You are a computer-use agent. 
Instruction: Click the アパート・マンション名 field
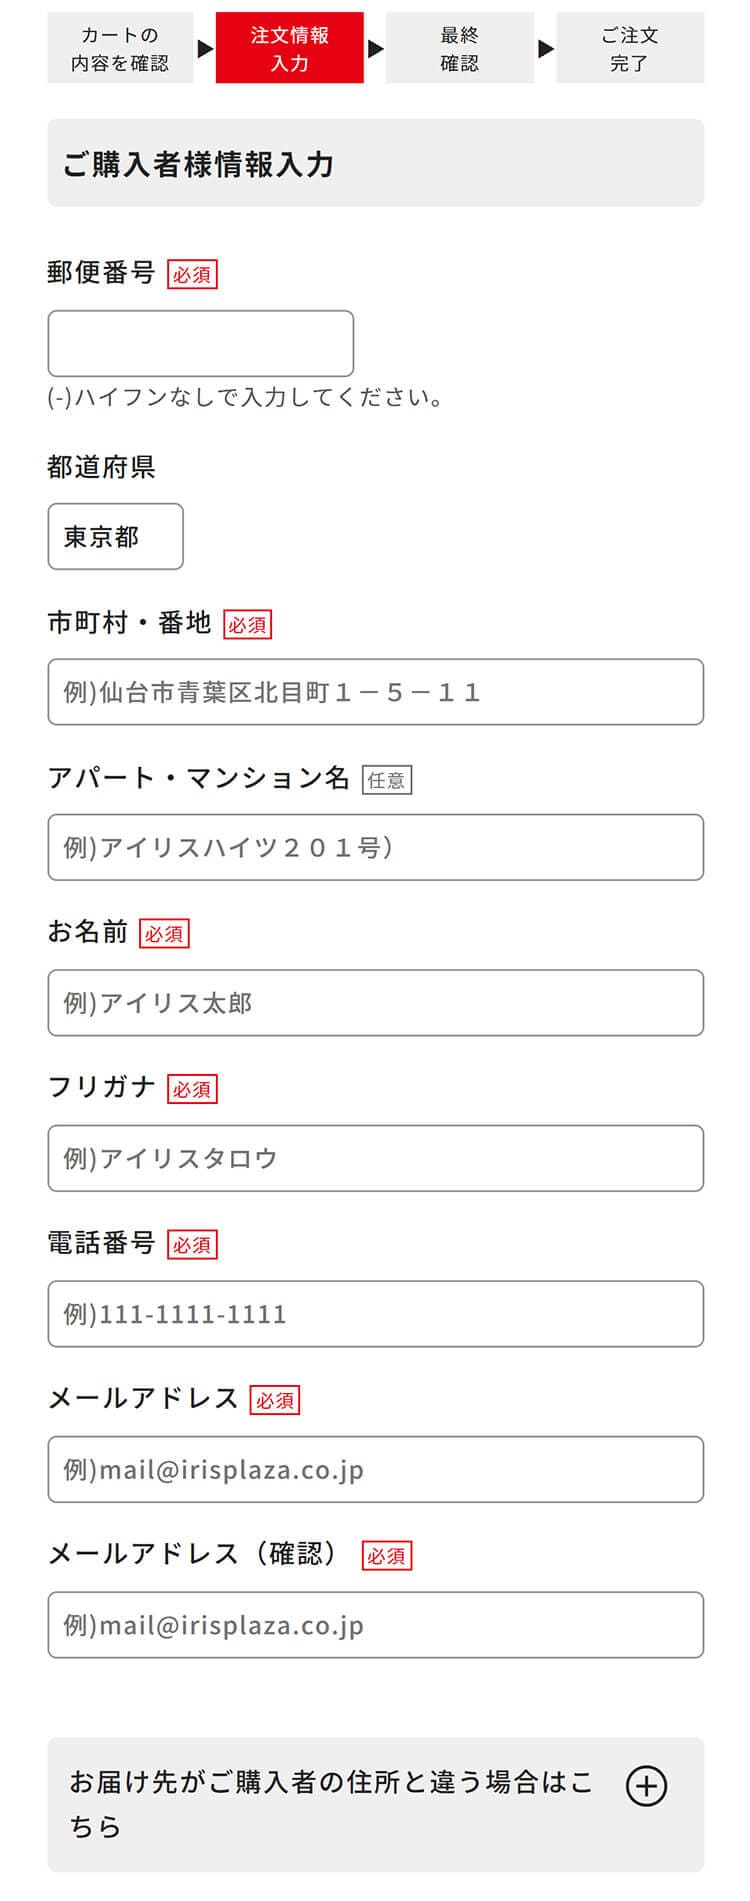(x=375, y=847)
